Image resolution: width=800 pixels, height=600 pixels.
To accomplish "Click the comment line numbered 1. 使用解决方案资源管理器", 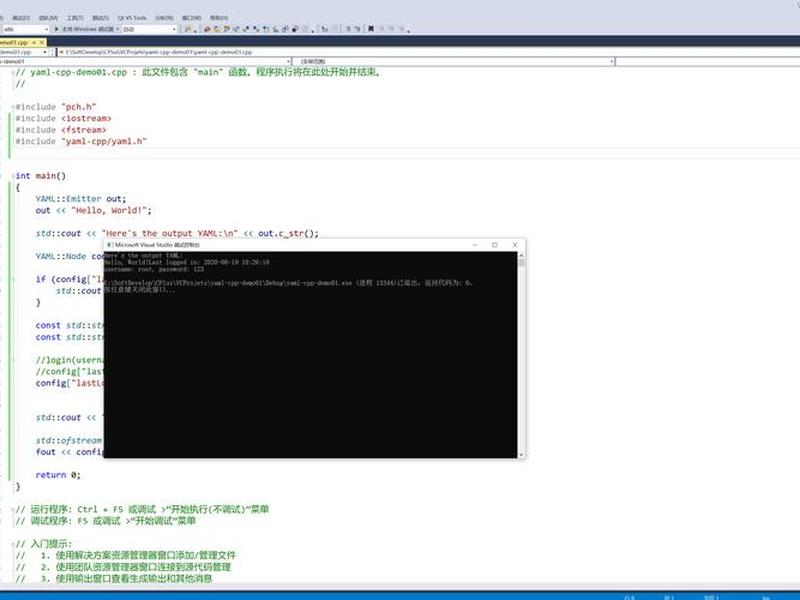I will click(126, 555).
